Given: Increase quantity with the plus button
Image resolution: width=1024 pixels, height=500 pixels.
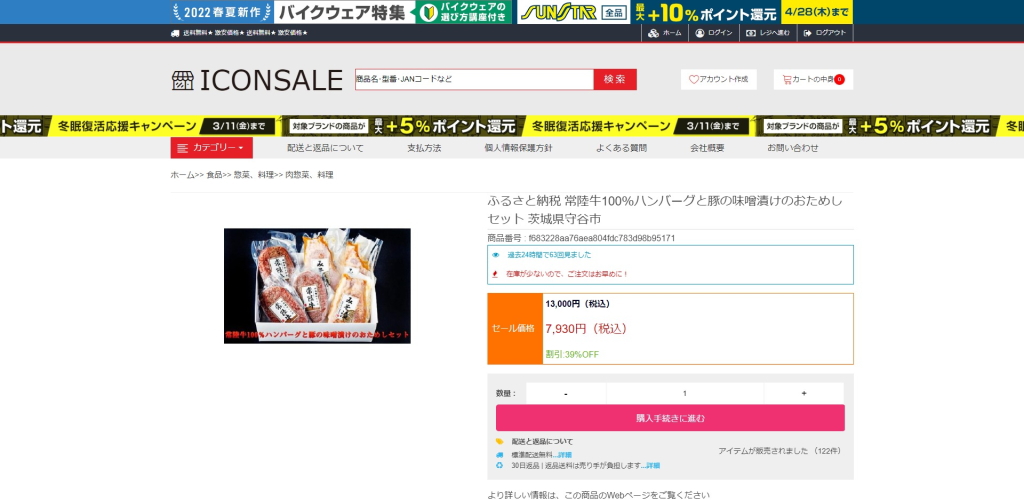Looking at the screenshot, I should (804, 393).
